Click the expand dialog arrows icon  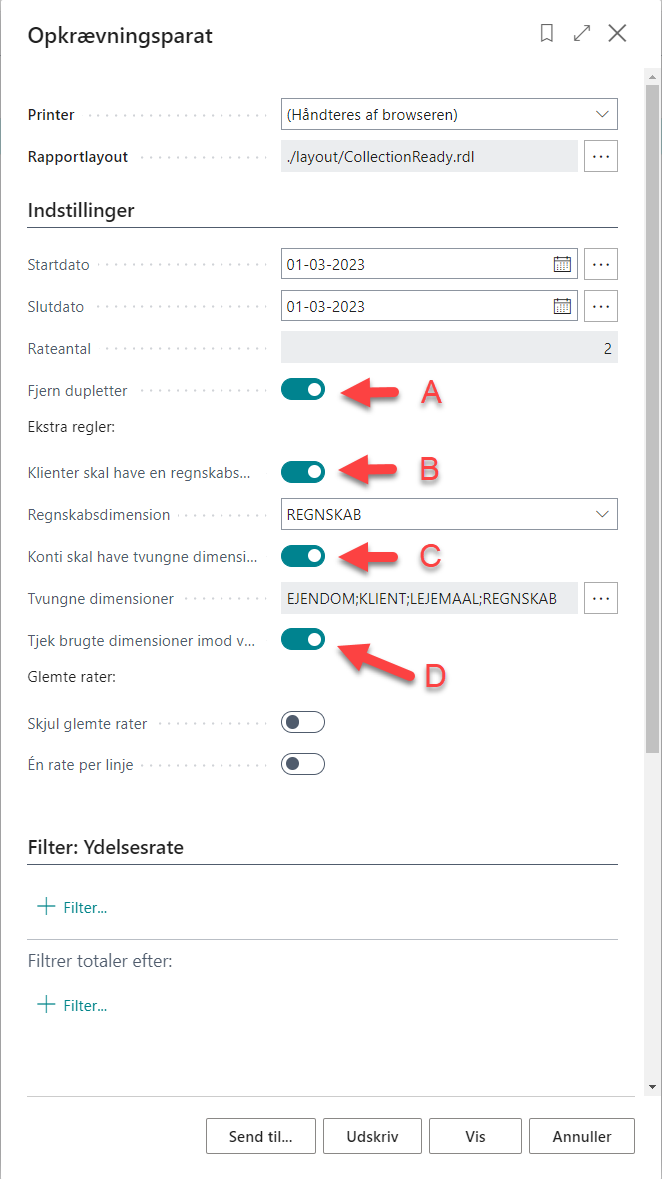point(582,34)
